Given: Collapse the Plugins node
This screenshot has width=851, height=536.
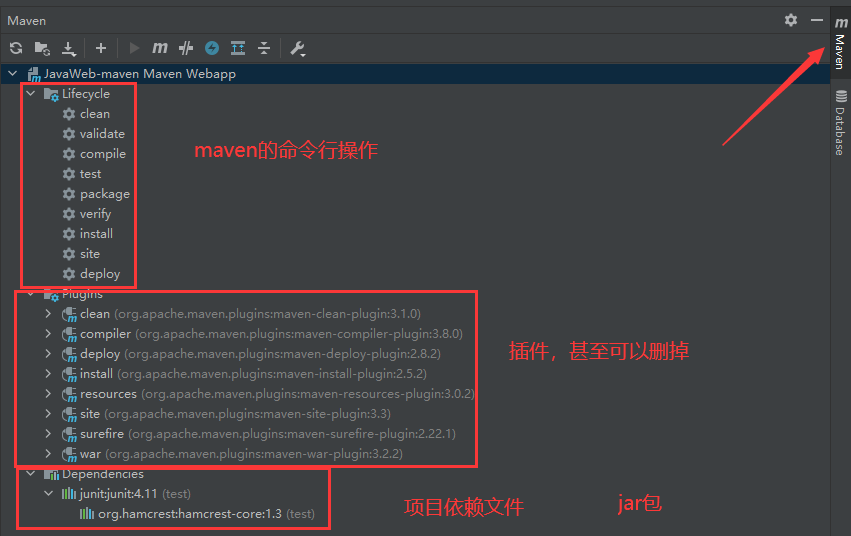Looking at the screenshot, I should (x=31, y=294).
